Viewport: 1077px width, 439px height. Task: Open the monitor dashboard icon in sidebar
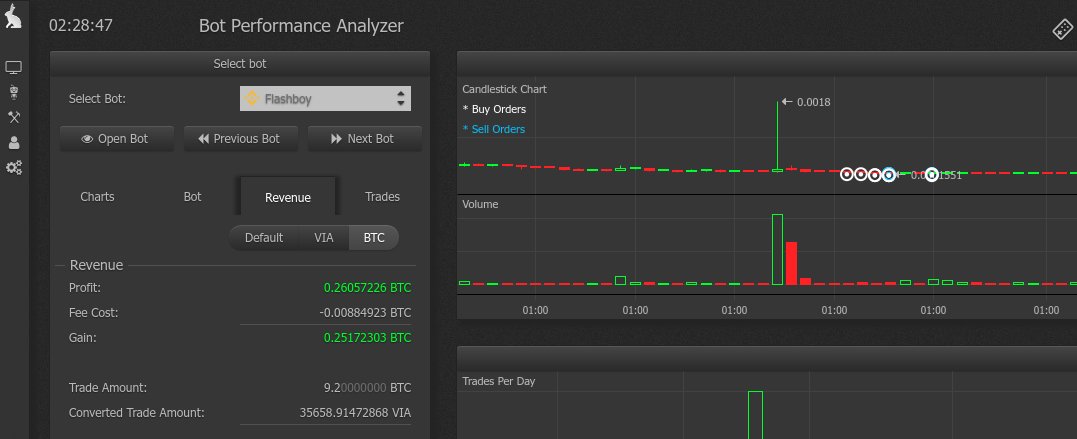(x=14, y=68)
